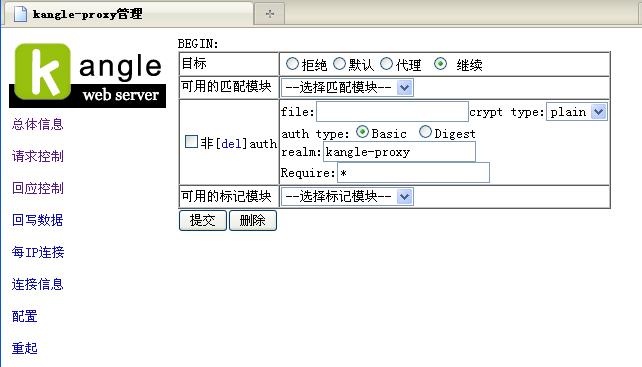The image size is (642, 367).
Task: Select the 默认 target radio button
Action: (339, 64)
